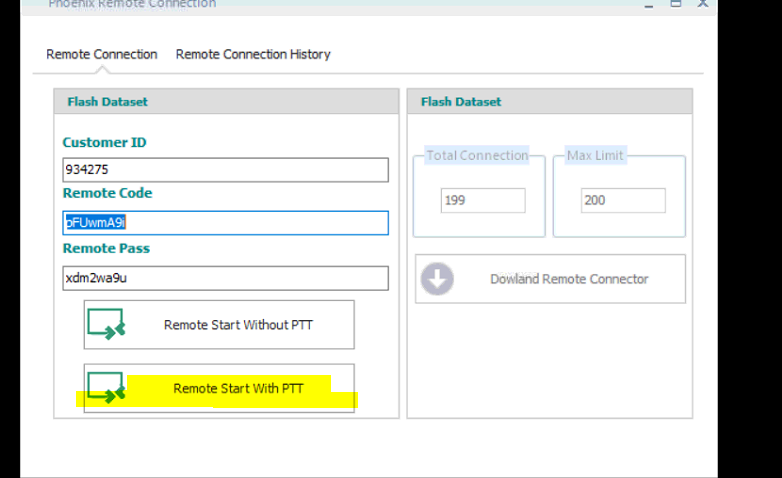Click the right Flash Dataset panel header

point(550,102)
